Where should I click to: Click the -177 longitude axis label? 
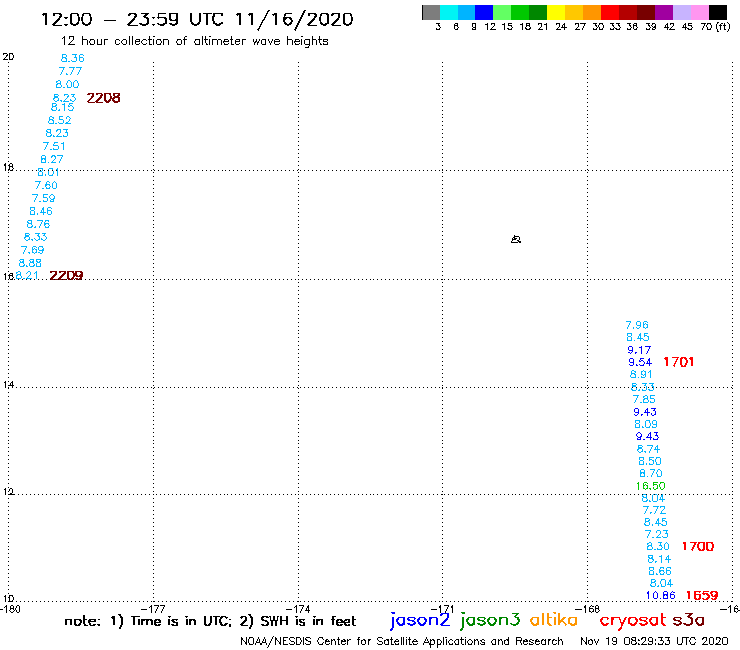point(153,609)
